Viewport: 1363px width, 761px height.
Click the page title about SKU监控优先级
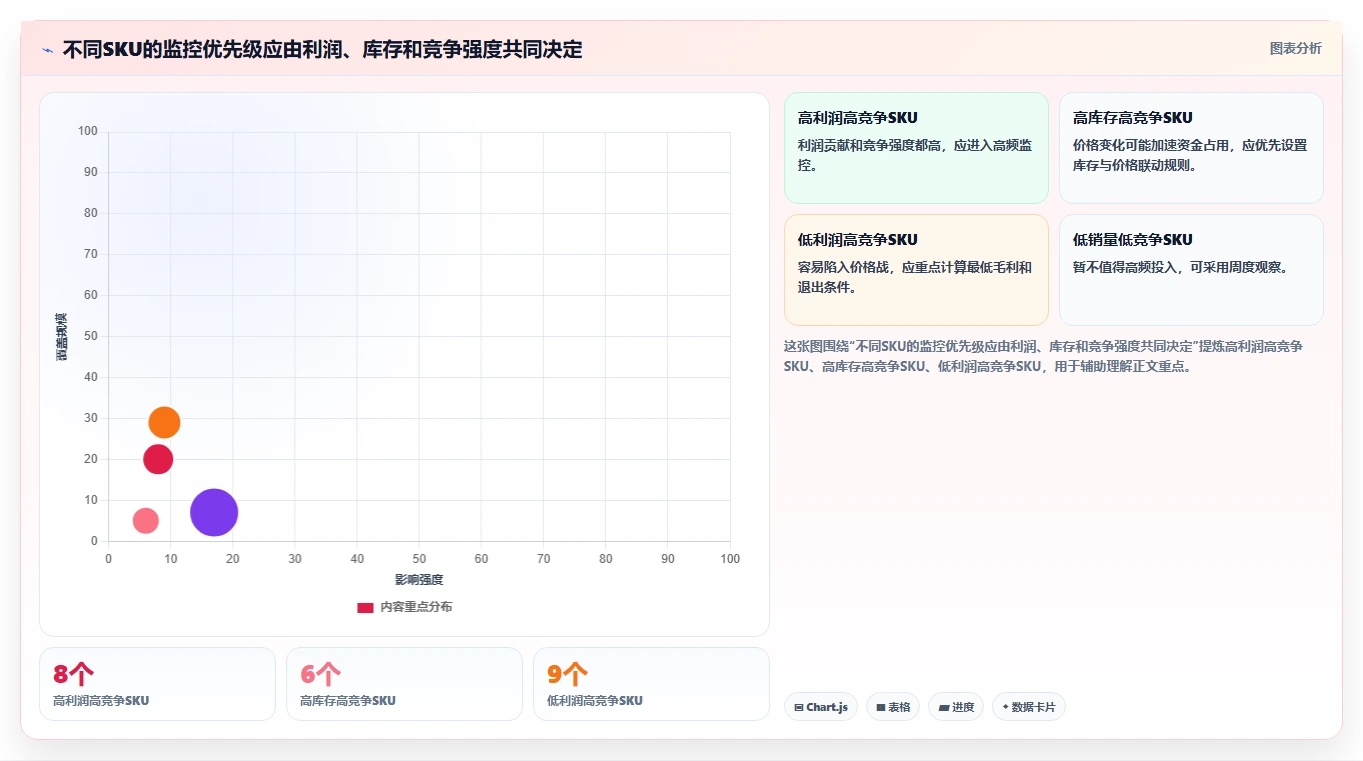[322, 49]
